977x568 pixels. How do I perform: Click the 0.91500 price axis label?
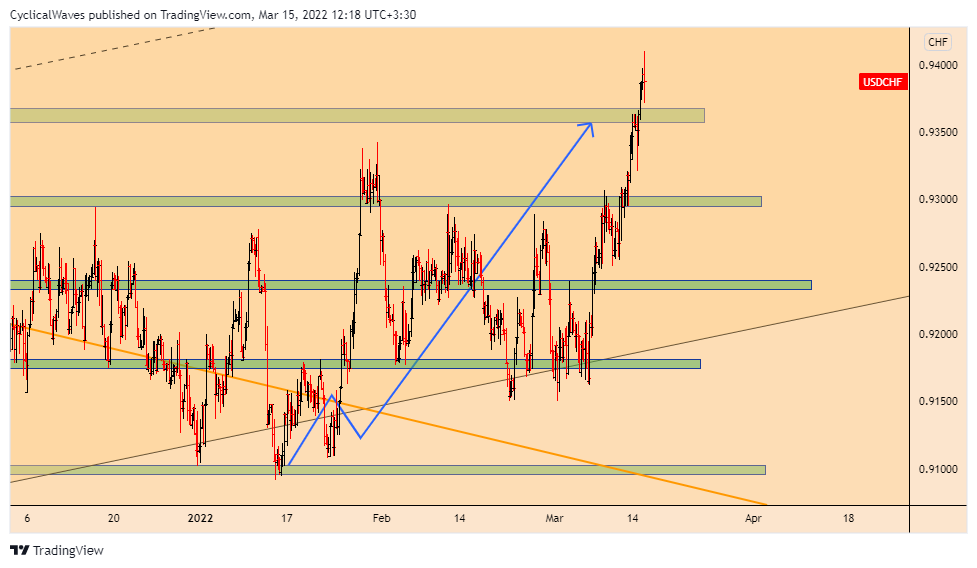click(943, 401)
